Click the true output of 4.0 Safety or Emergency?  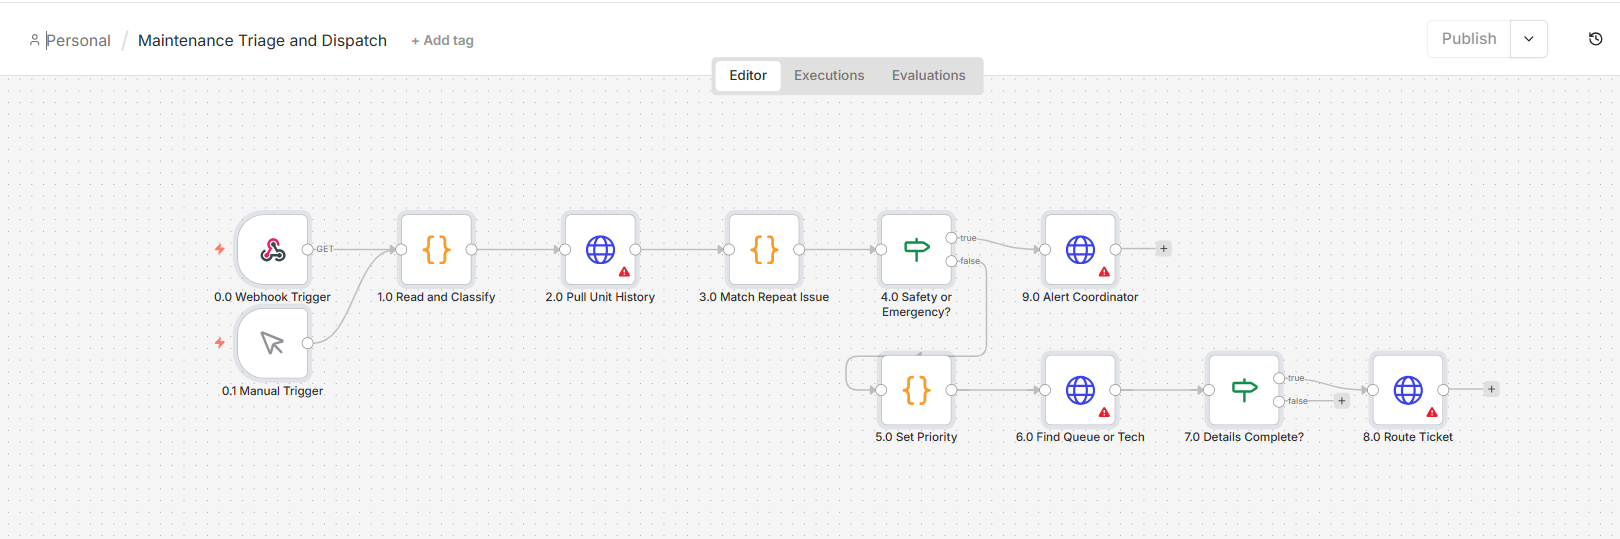(x=951, y=238)
